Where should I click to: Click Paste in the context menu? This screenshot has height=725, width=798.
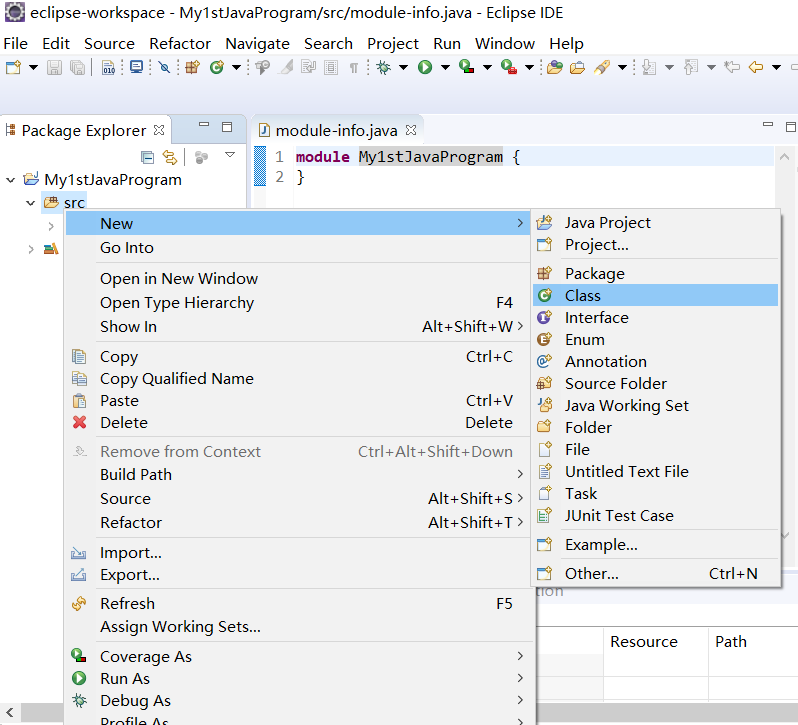(299, 400)
